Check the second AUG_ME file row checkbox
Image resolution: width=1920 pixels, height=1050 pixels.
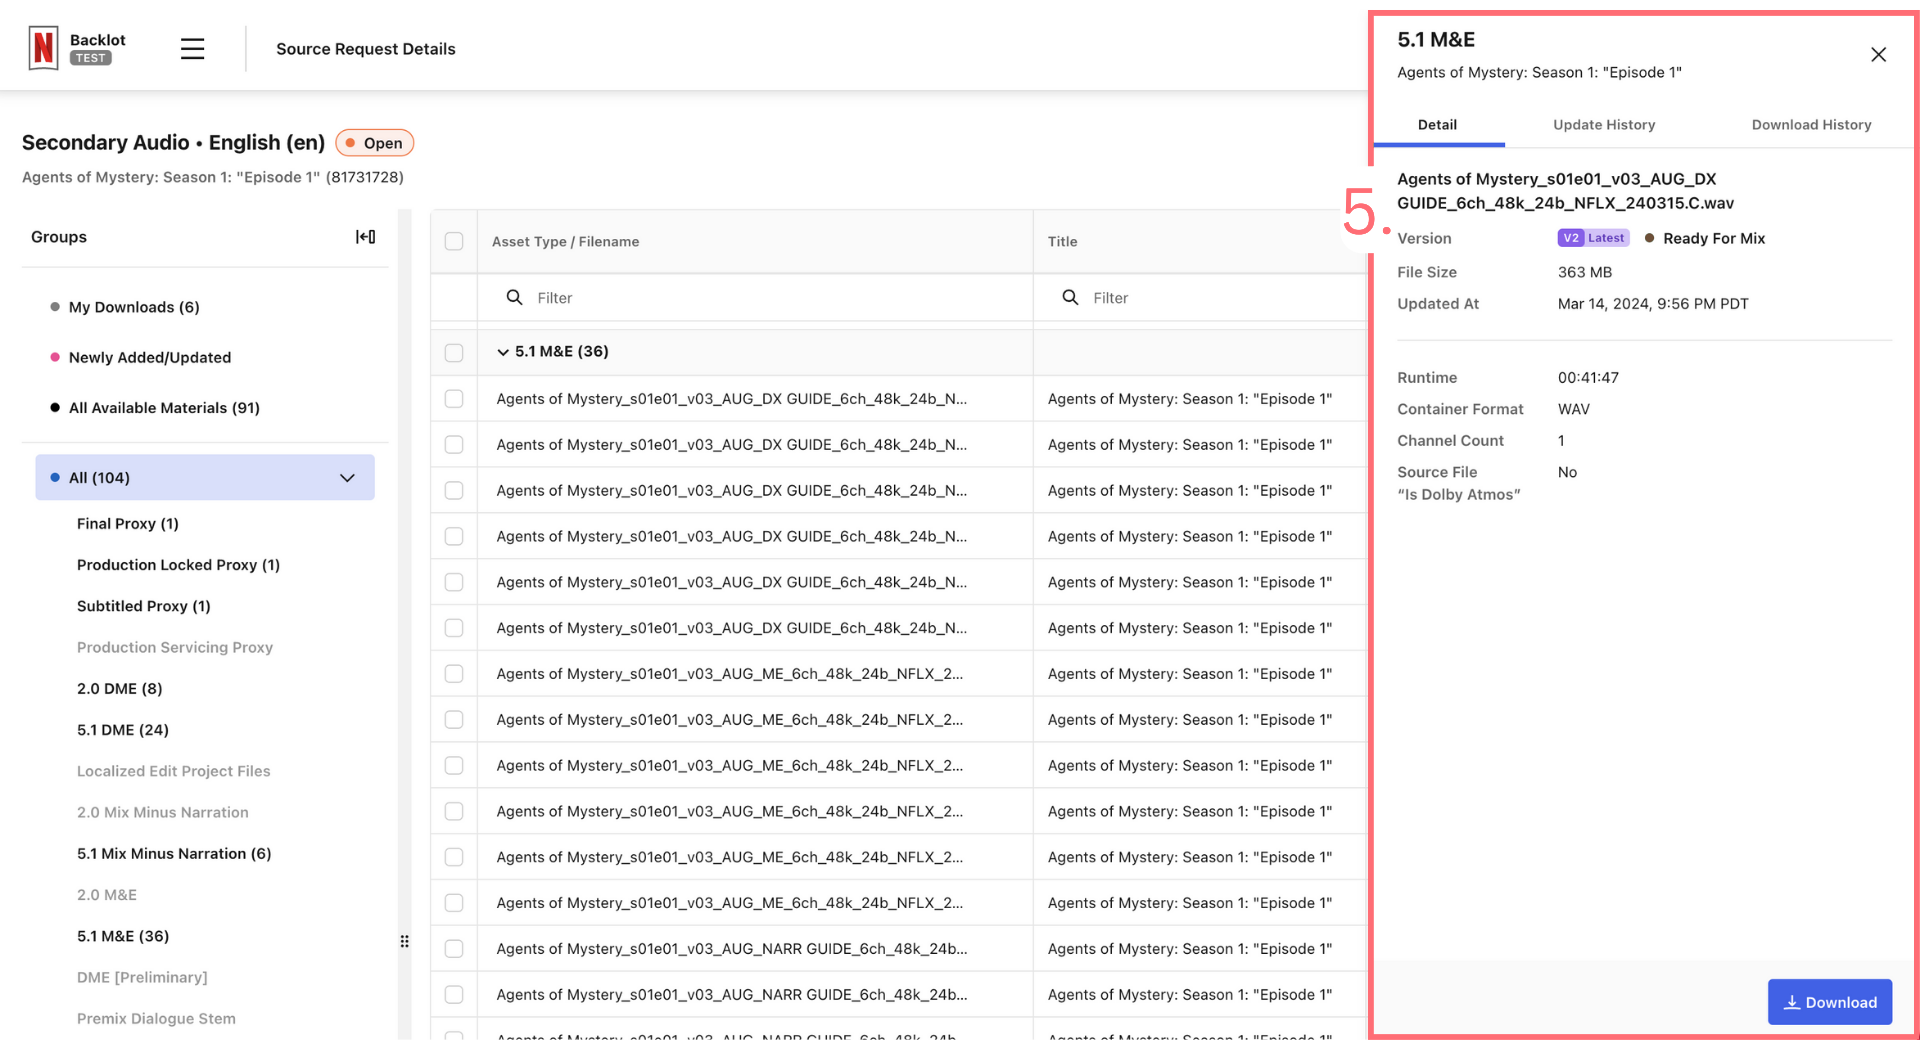click(x=454, y=720)
